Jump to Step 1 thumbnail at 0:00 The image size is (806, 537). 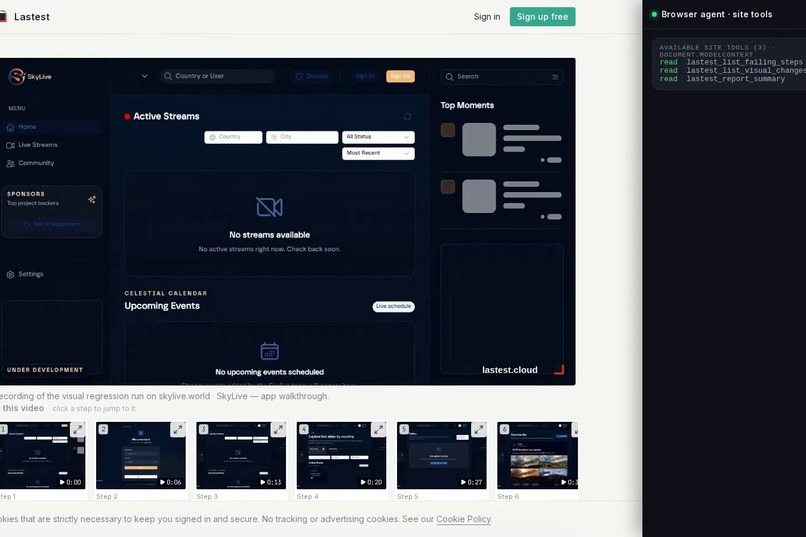(x=42, y=455)
